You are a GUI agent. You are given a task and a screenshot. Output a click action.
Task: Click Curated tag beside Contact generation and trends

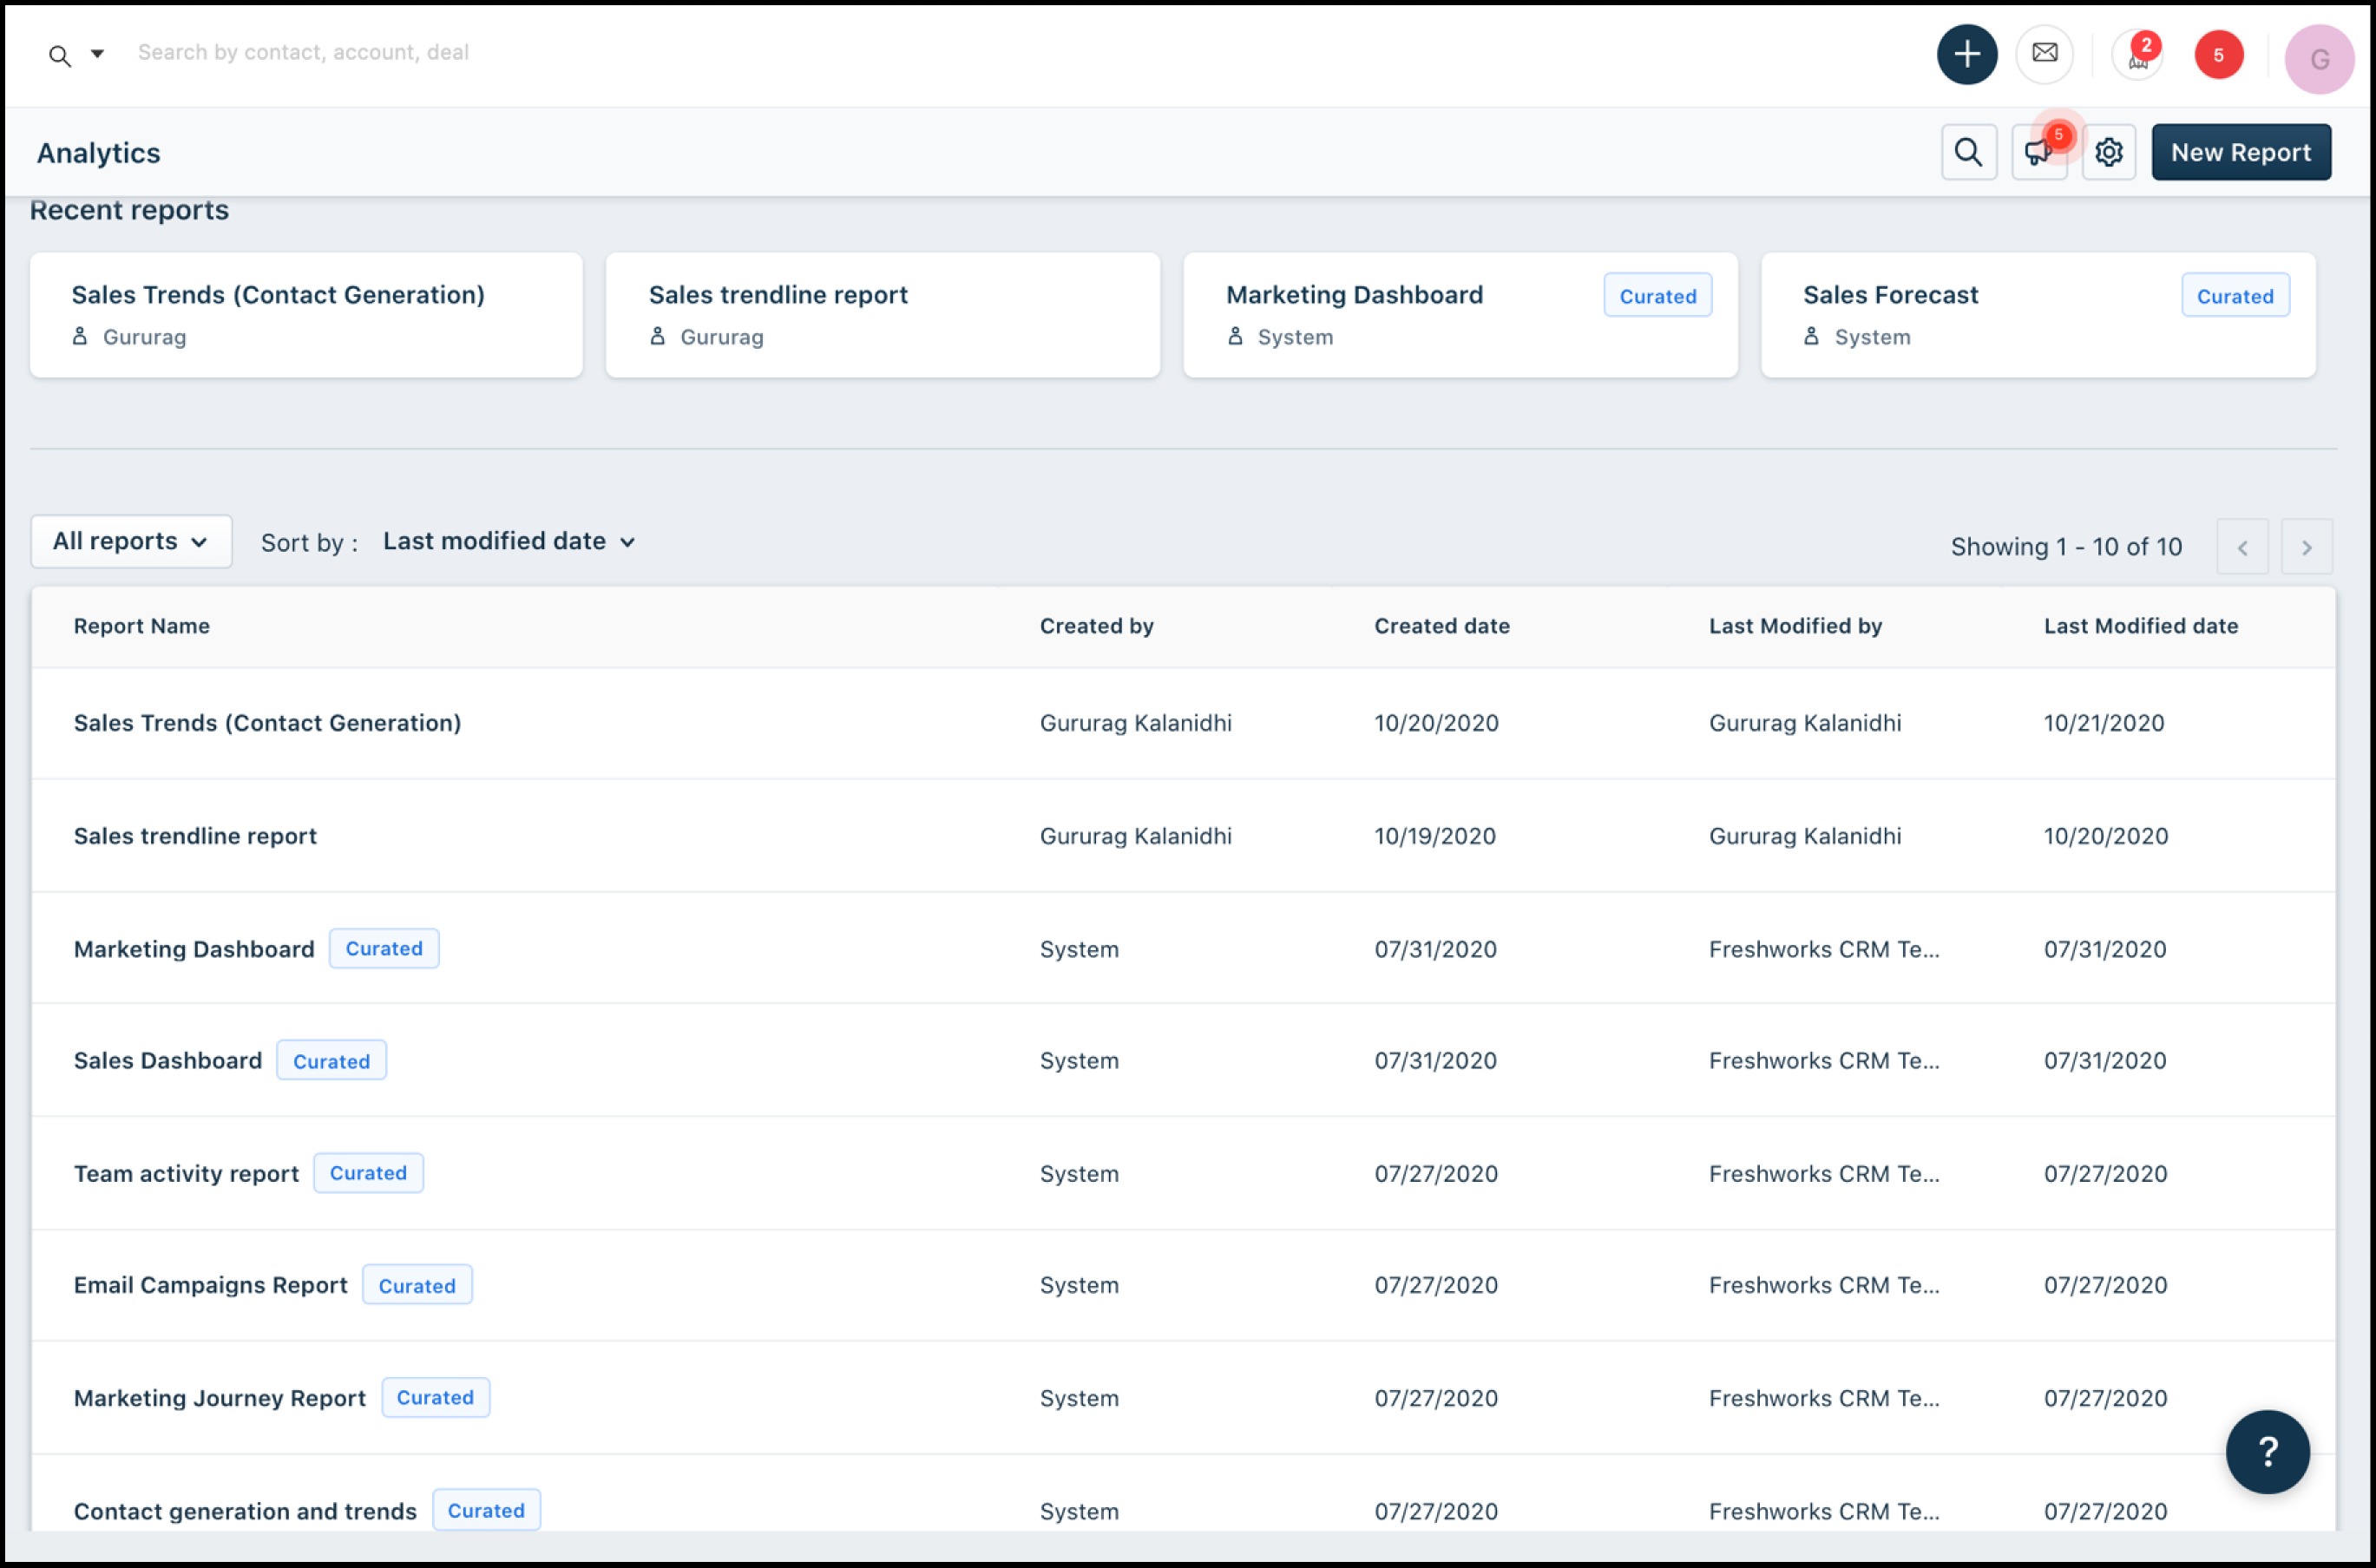(x=486, y=1510)
